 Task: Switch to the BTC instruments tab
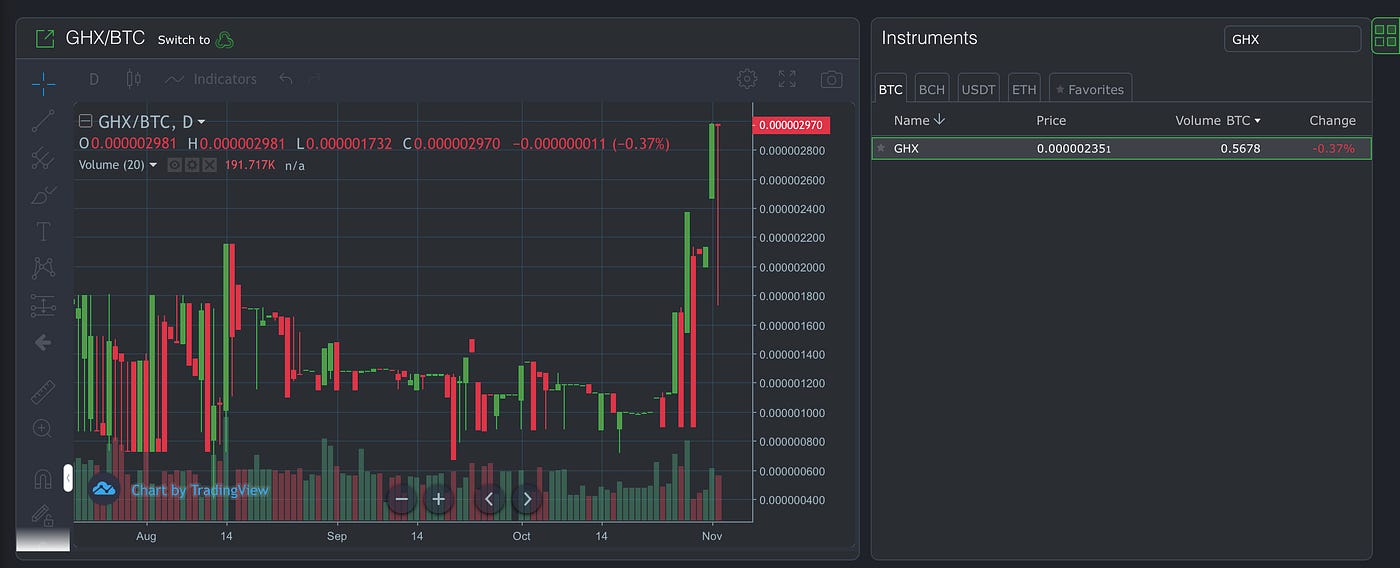890,89
